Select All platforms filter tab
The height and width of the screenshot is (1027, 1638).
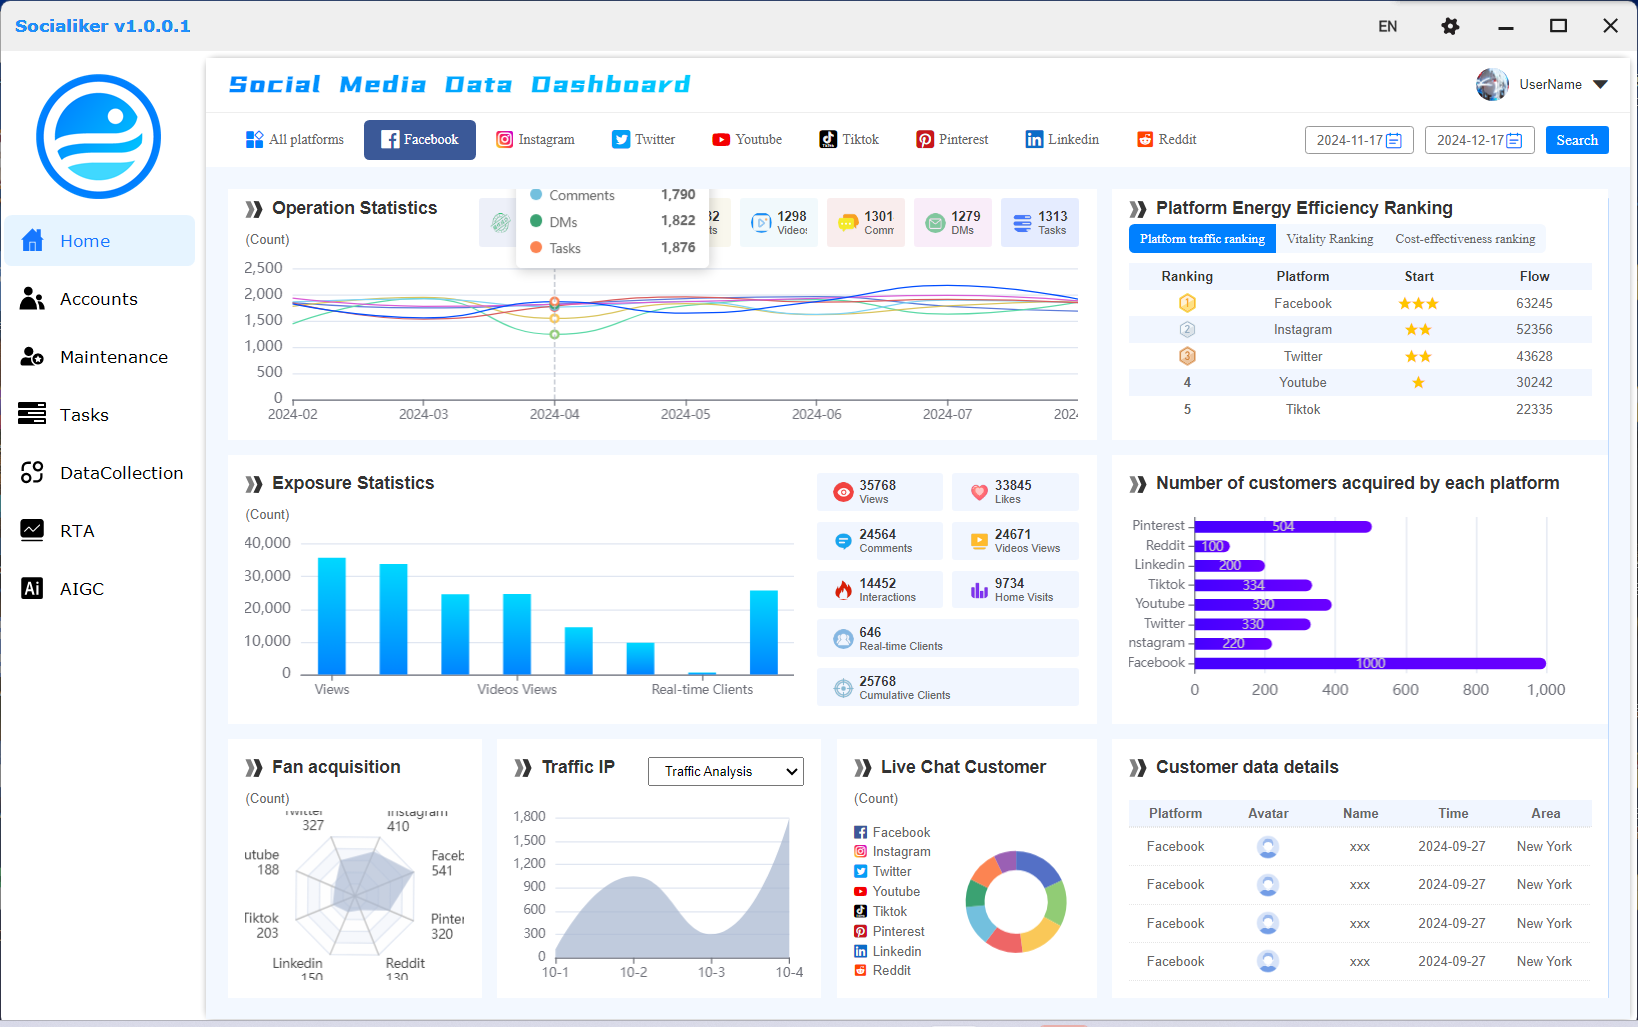click(295, 140)
